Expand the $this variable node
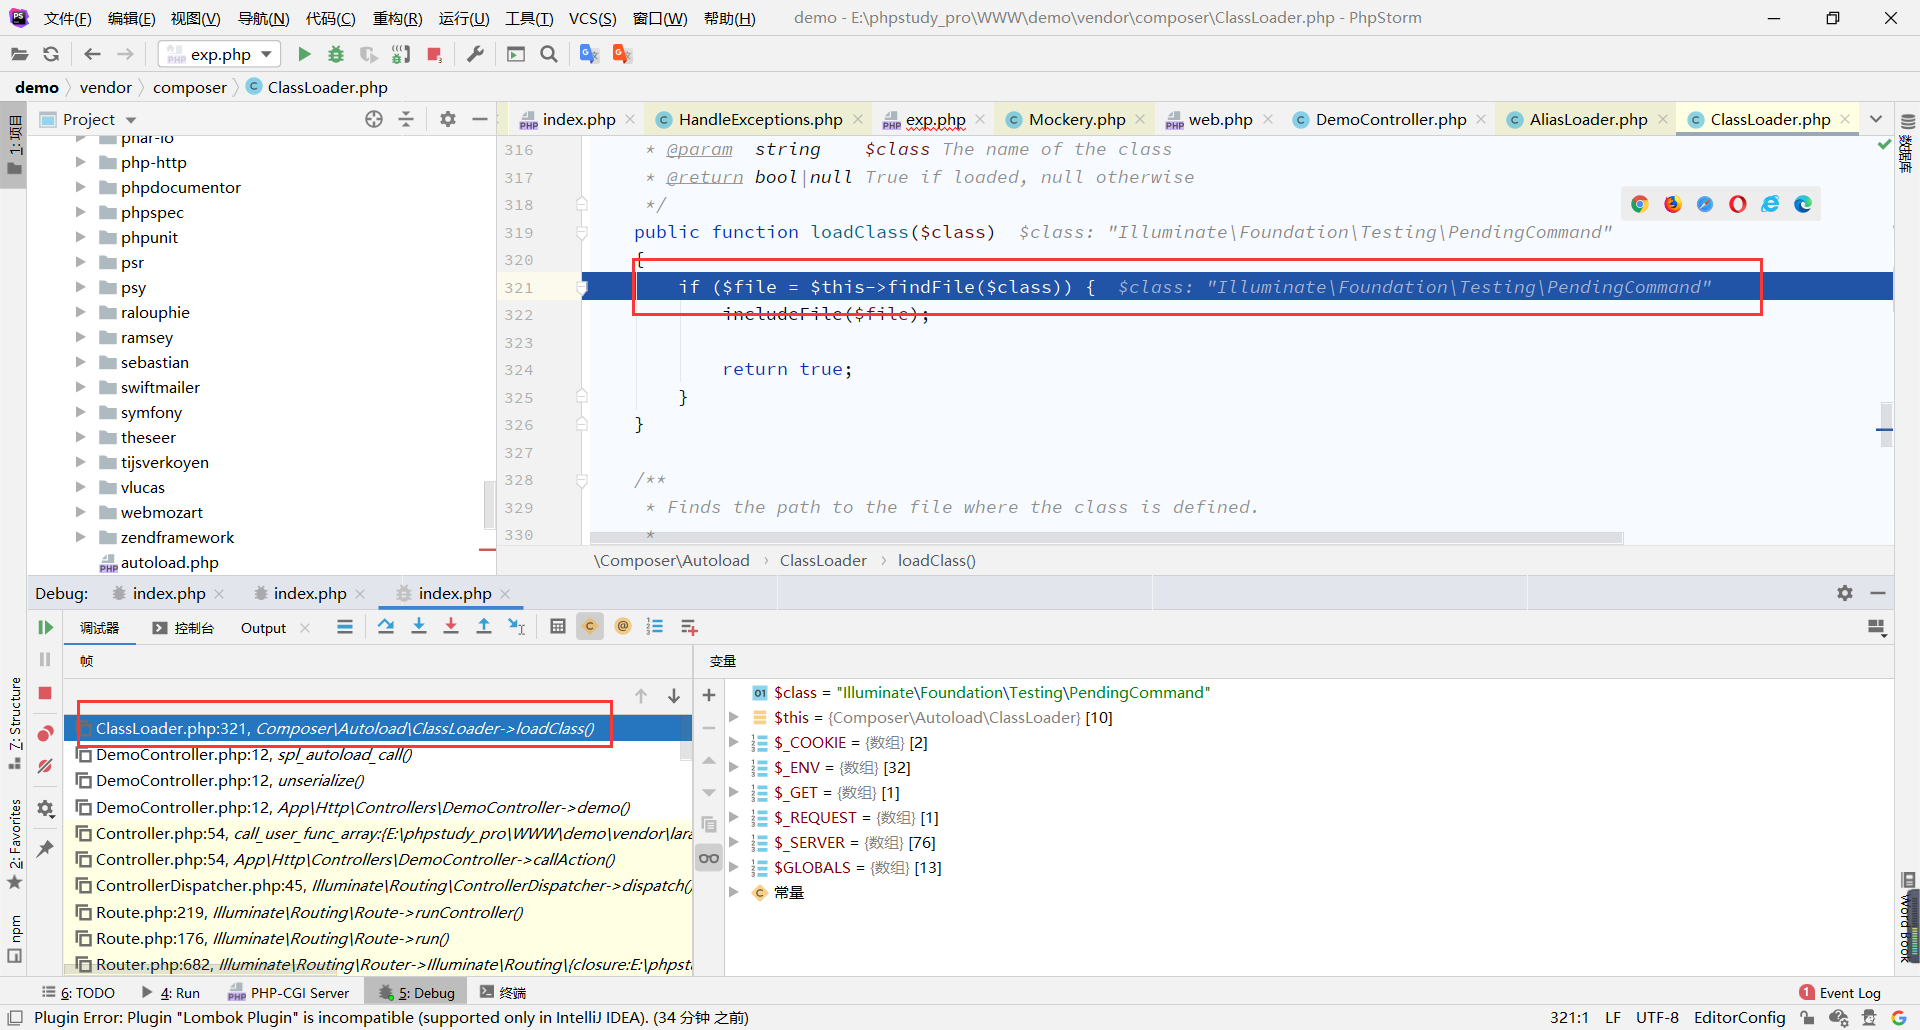Image resolution: width=1920 pixels, height=1030 pixels. [734, 718]
